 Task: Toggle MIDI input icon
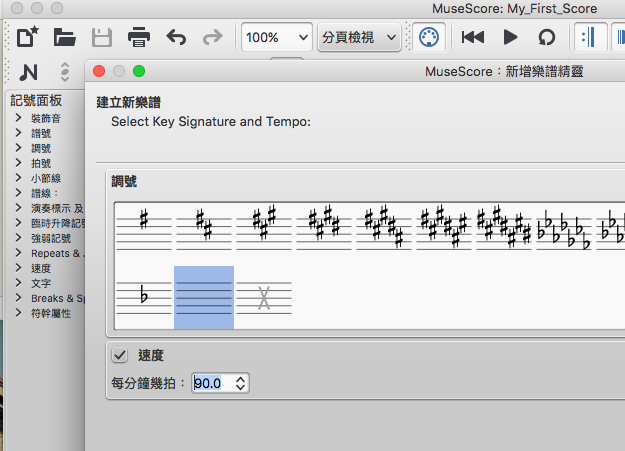(427, 38)
